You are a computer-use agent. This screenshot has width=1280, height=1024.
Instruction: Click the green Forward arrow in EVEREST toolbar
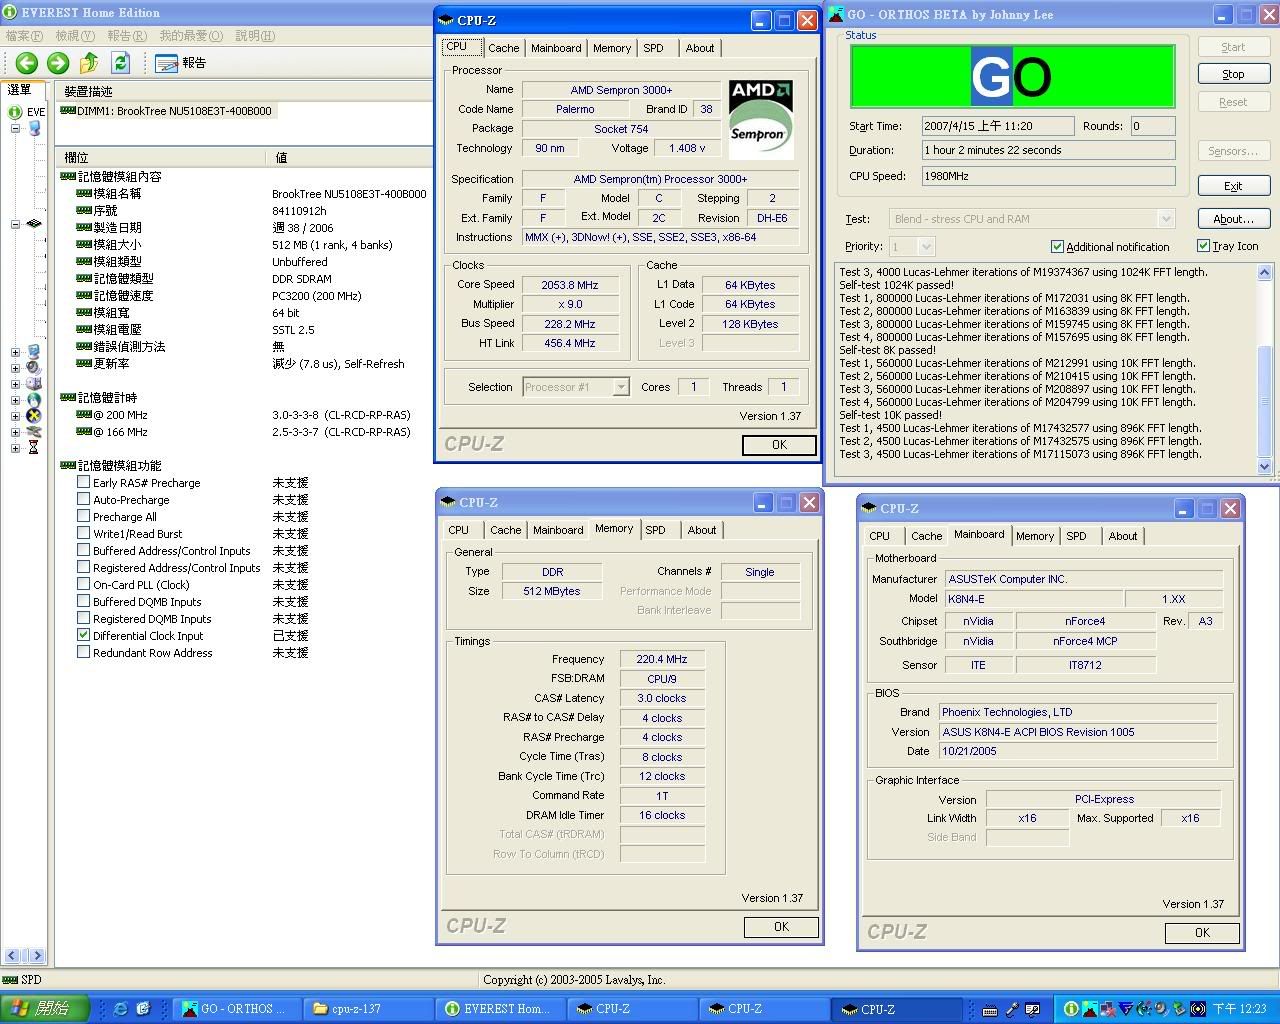pyautogui.click(x=58, y=63)
